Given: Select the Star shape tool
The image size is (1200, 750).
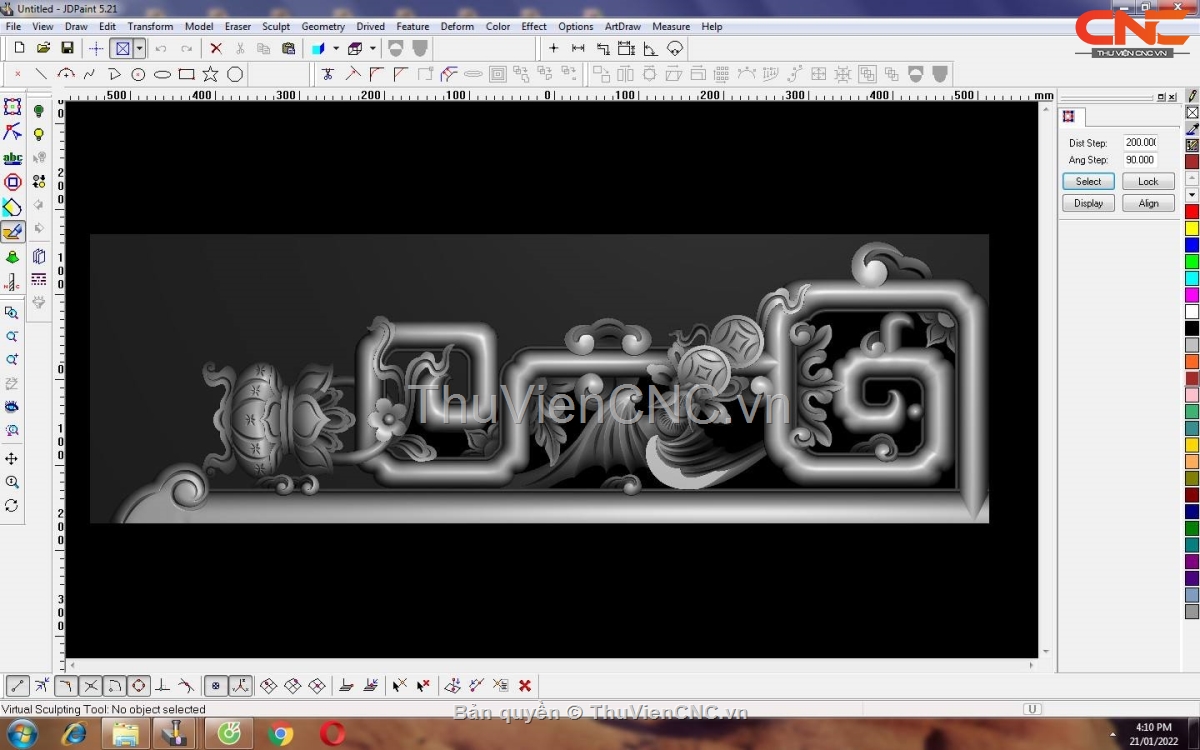Looking at the screenshot, I should point(210,74).
